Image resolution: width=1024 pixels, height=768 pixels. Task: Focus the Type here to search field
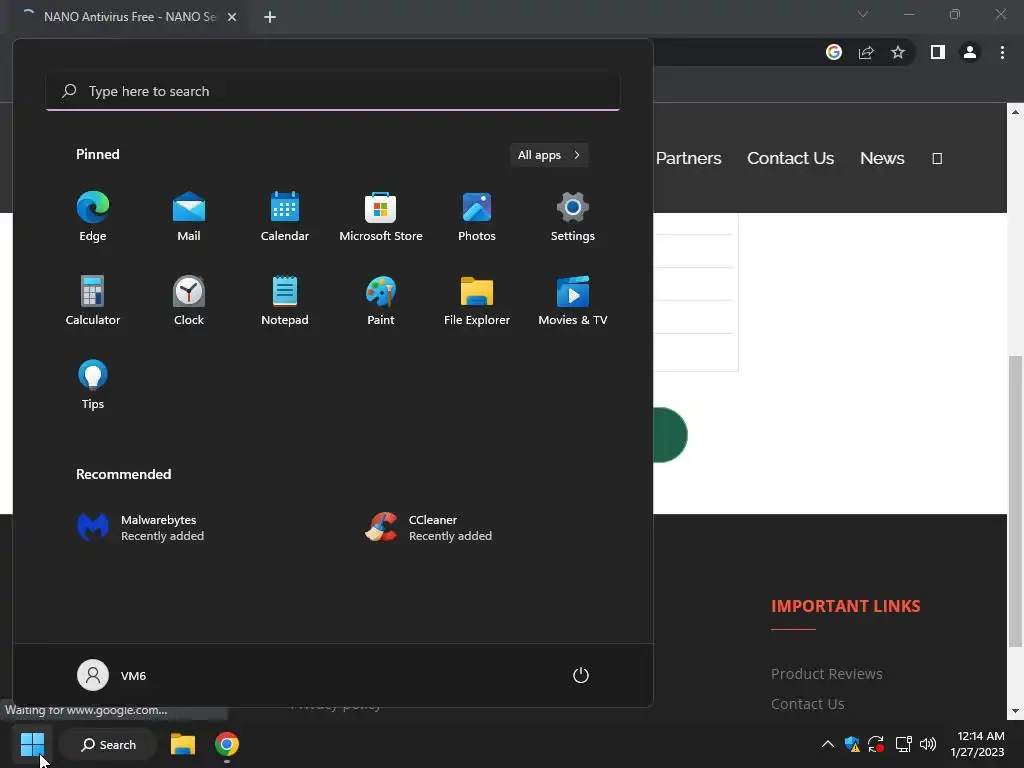[333, 91]
